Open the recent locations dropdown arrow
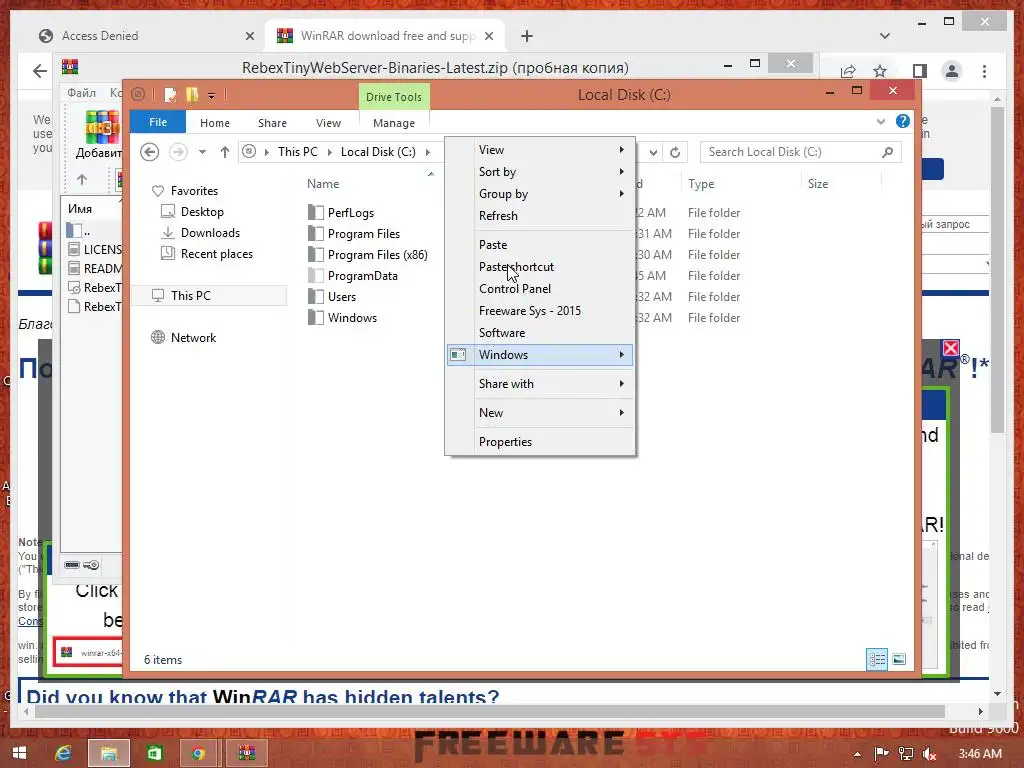The height and width of the screenshot is (768, 1024). coord(202,152)
